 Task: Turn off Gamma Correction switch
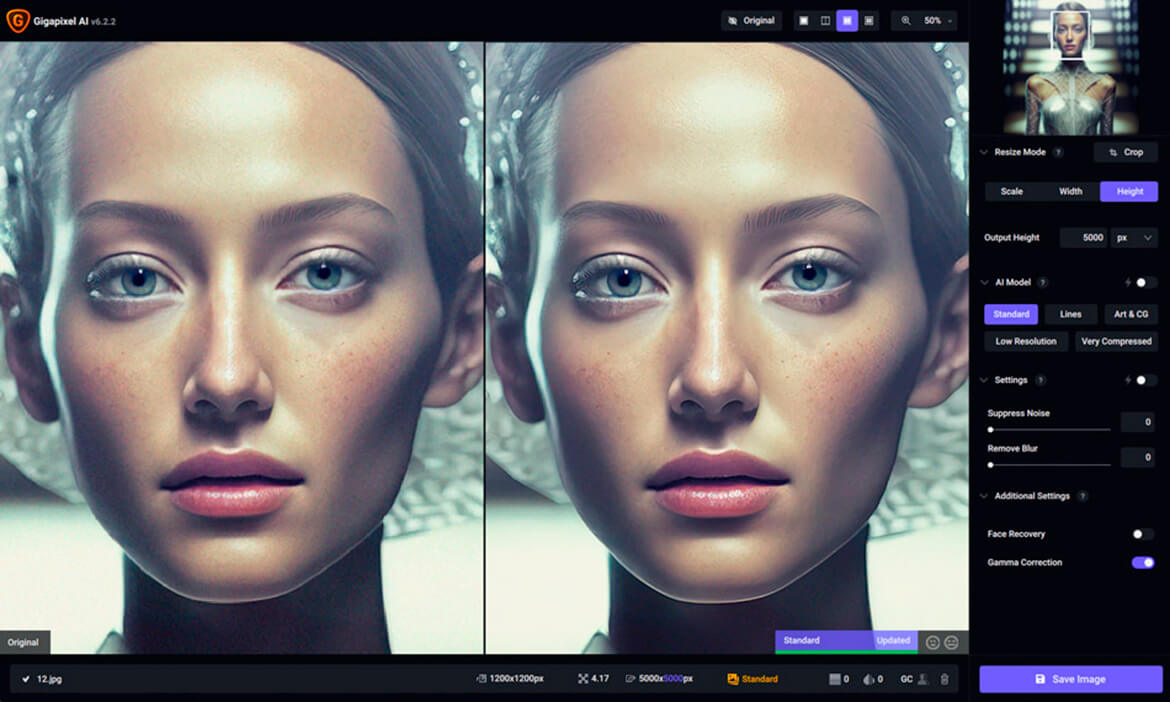pyautogui.click(x=1142, y=563)
